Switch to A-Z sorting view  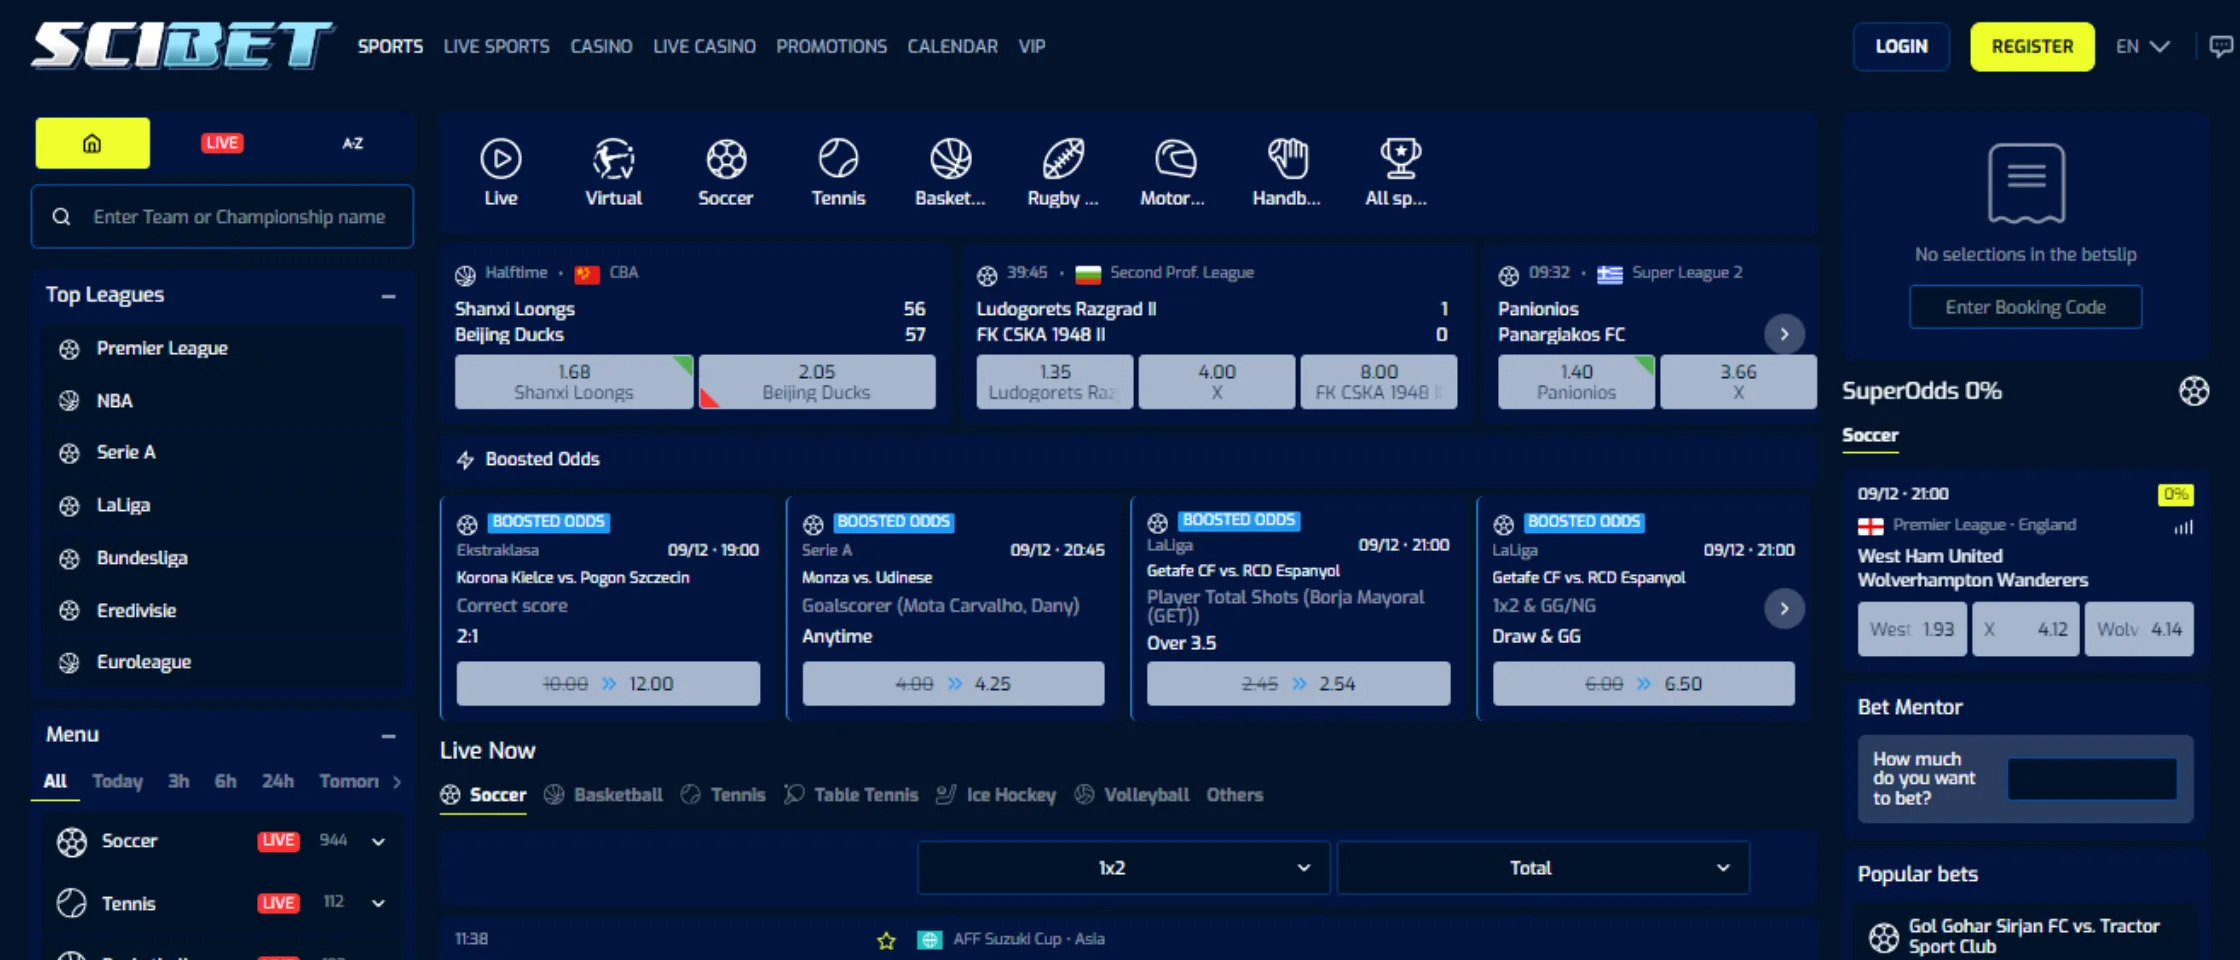[352, 143]
